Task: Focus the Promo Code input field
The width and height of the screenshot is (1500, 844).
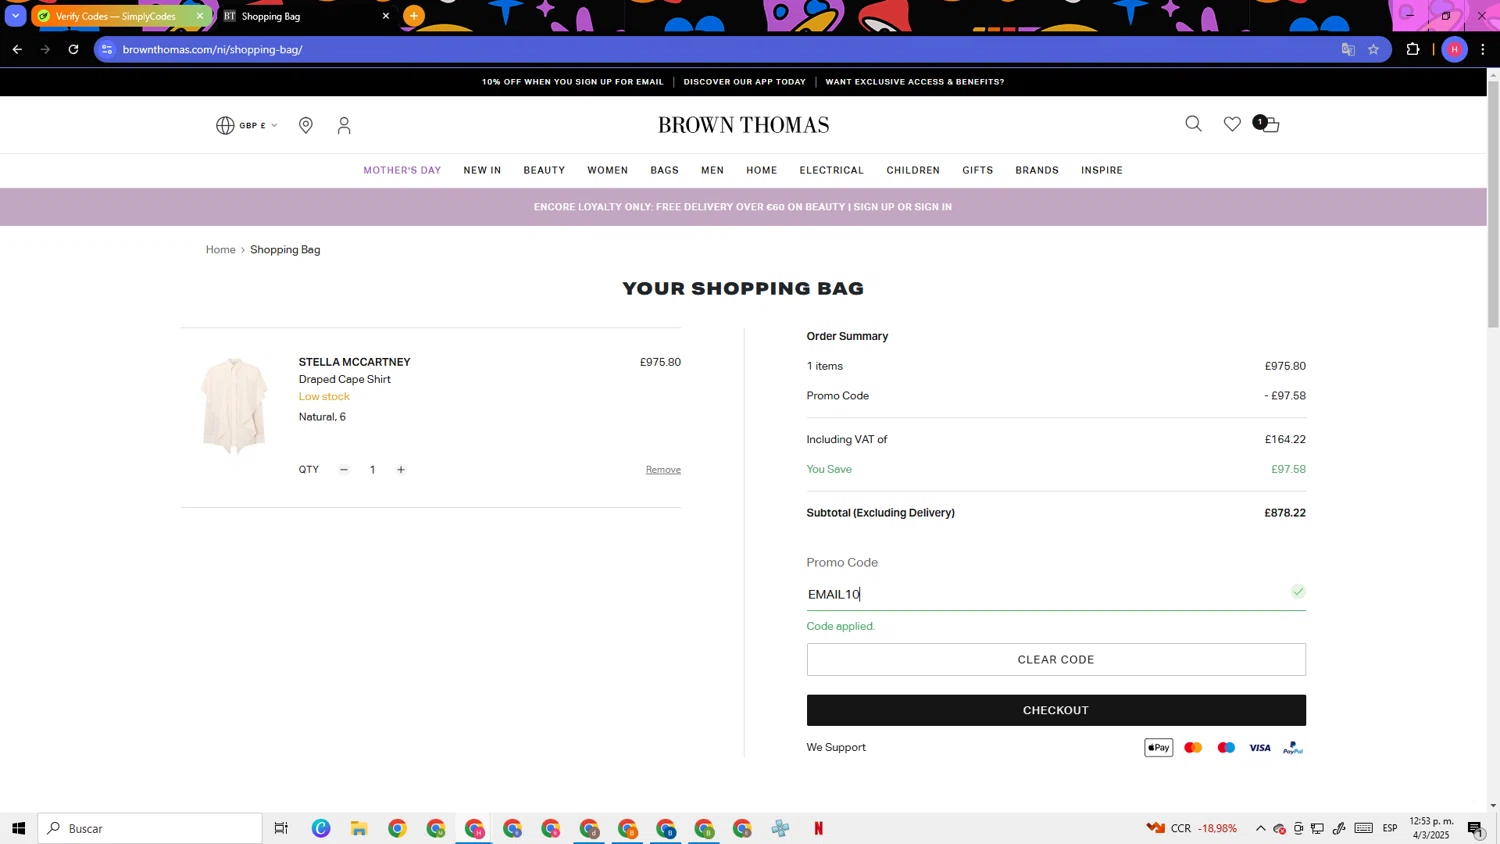Action: tap(1056, 594)
